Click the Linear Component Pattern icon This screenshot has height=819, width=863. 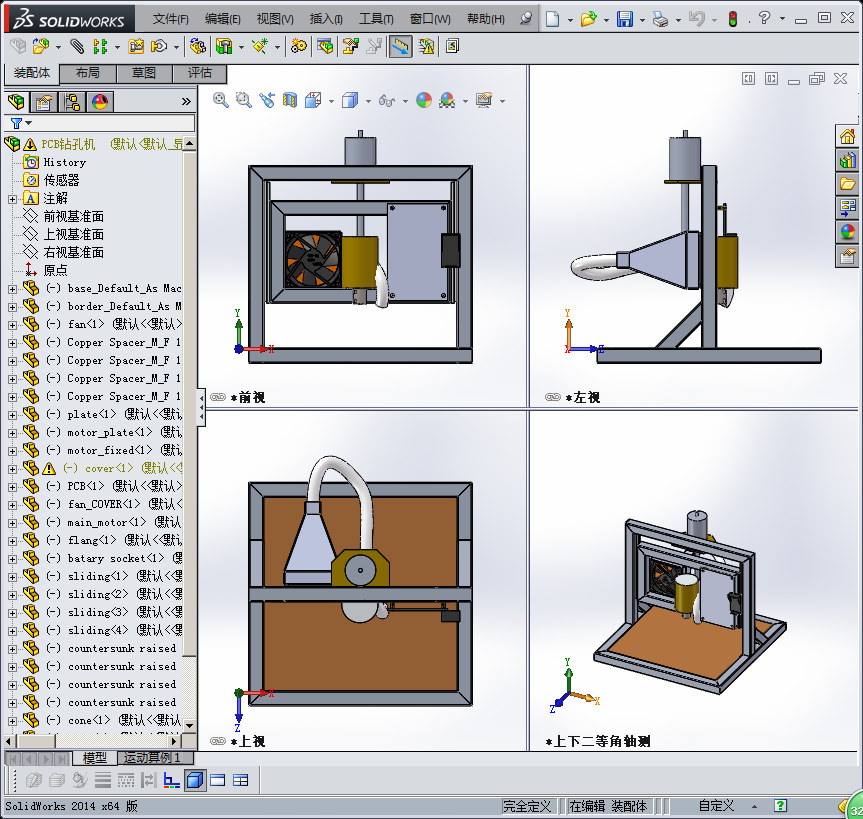(100, 46)
